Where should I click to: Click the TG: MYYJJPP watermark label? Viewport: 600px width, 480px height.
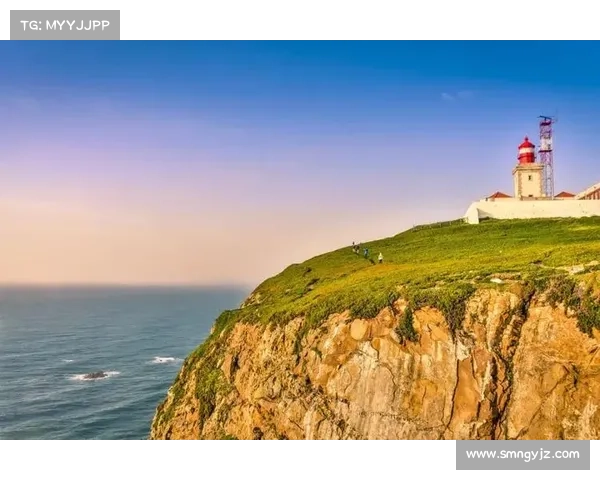tap(64, 25)
